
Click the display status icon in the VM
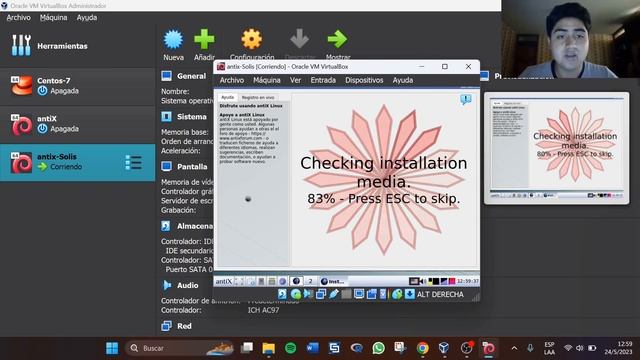click(x=359, y=294)
